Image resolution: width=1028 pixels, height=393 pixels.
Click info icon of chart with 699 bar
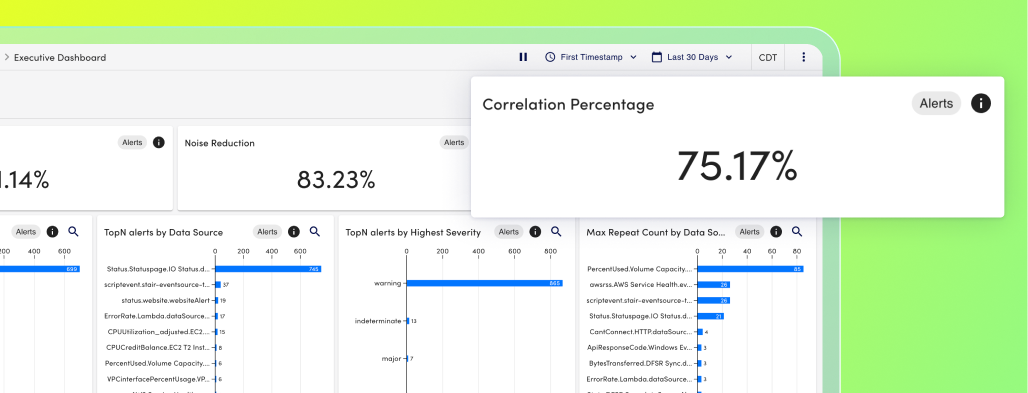(x=52, y=232)
